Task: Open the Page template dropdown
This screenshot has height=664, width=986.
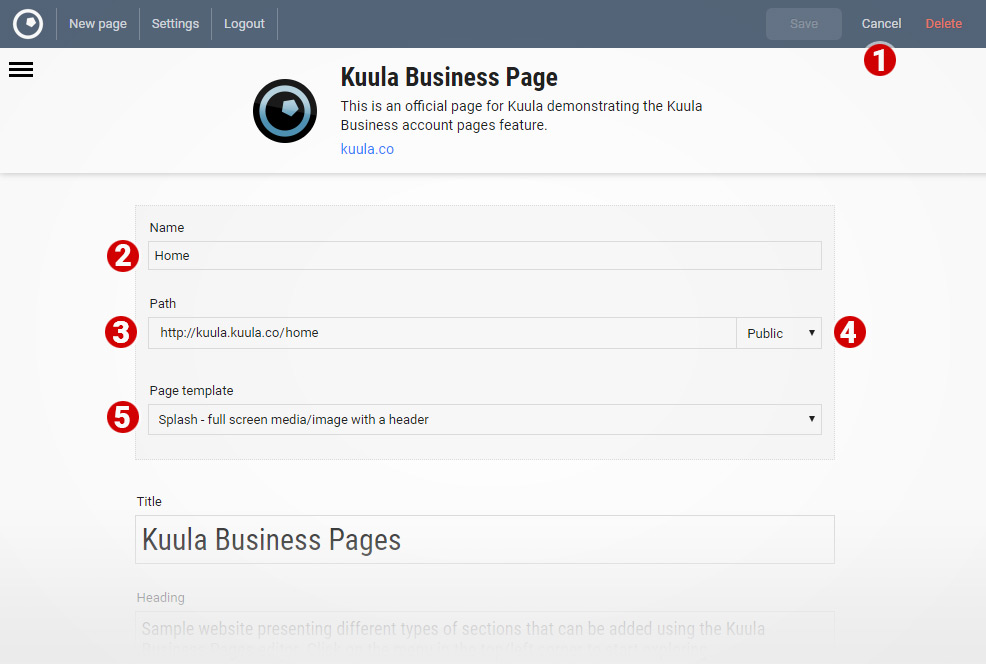Action: (485, 419)
